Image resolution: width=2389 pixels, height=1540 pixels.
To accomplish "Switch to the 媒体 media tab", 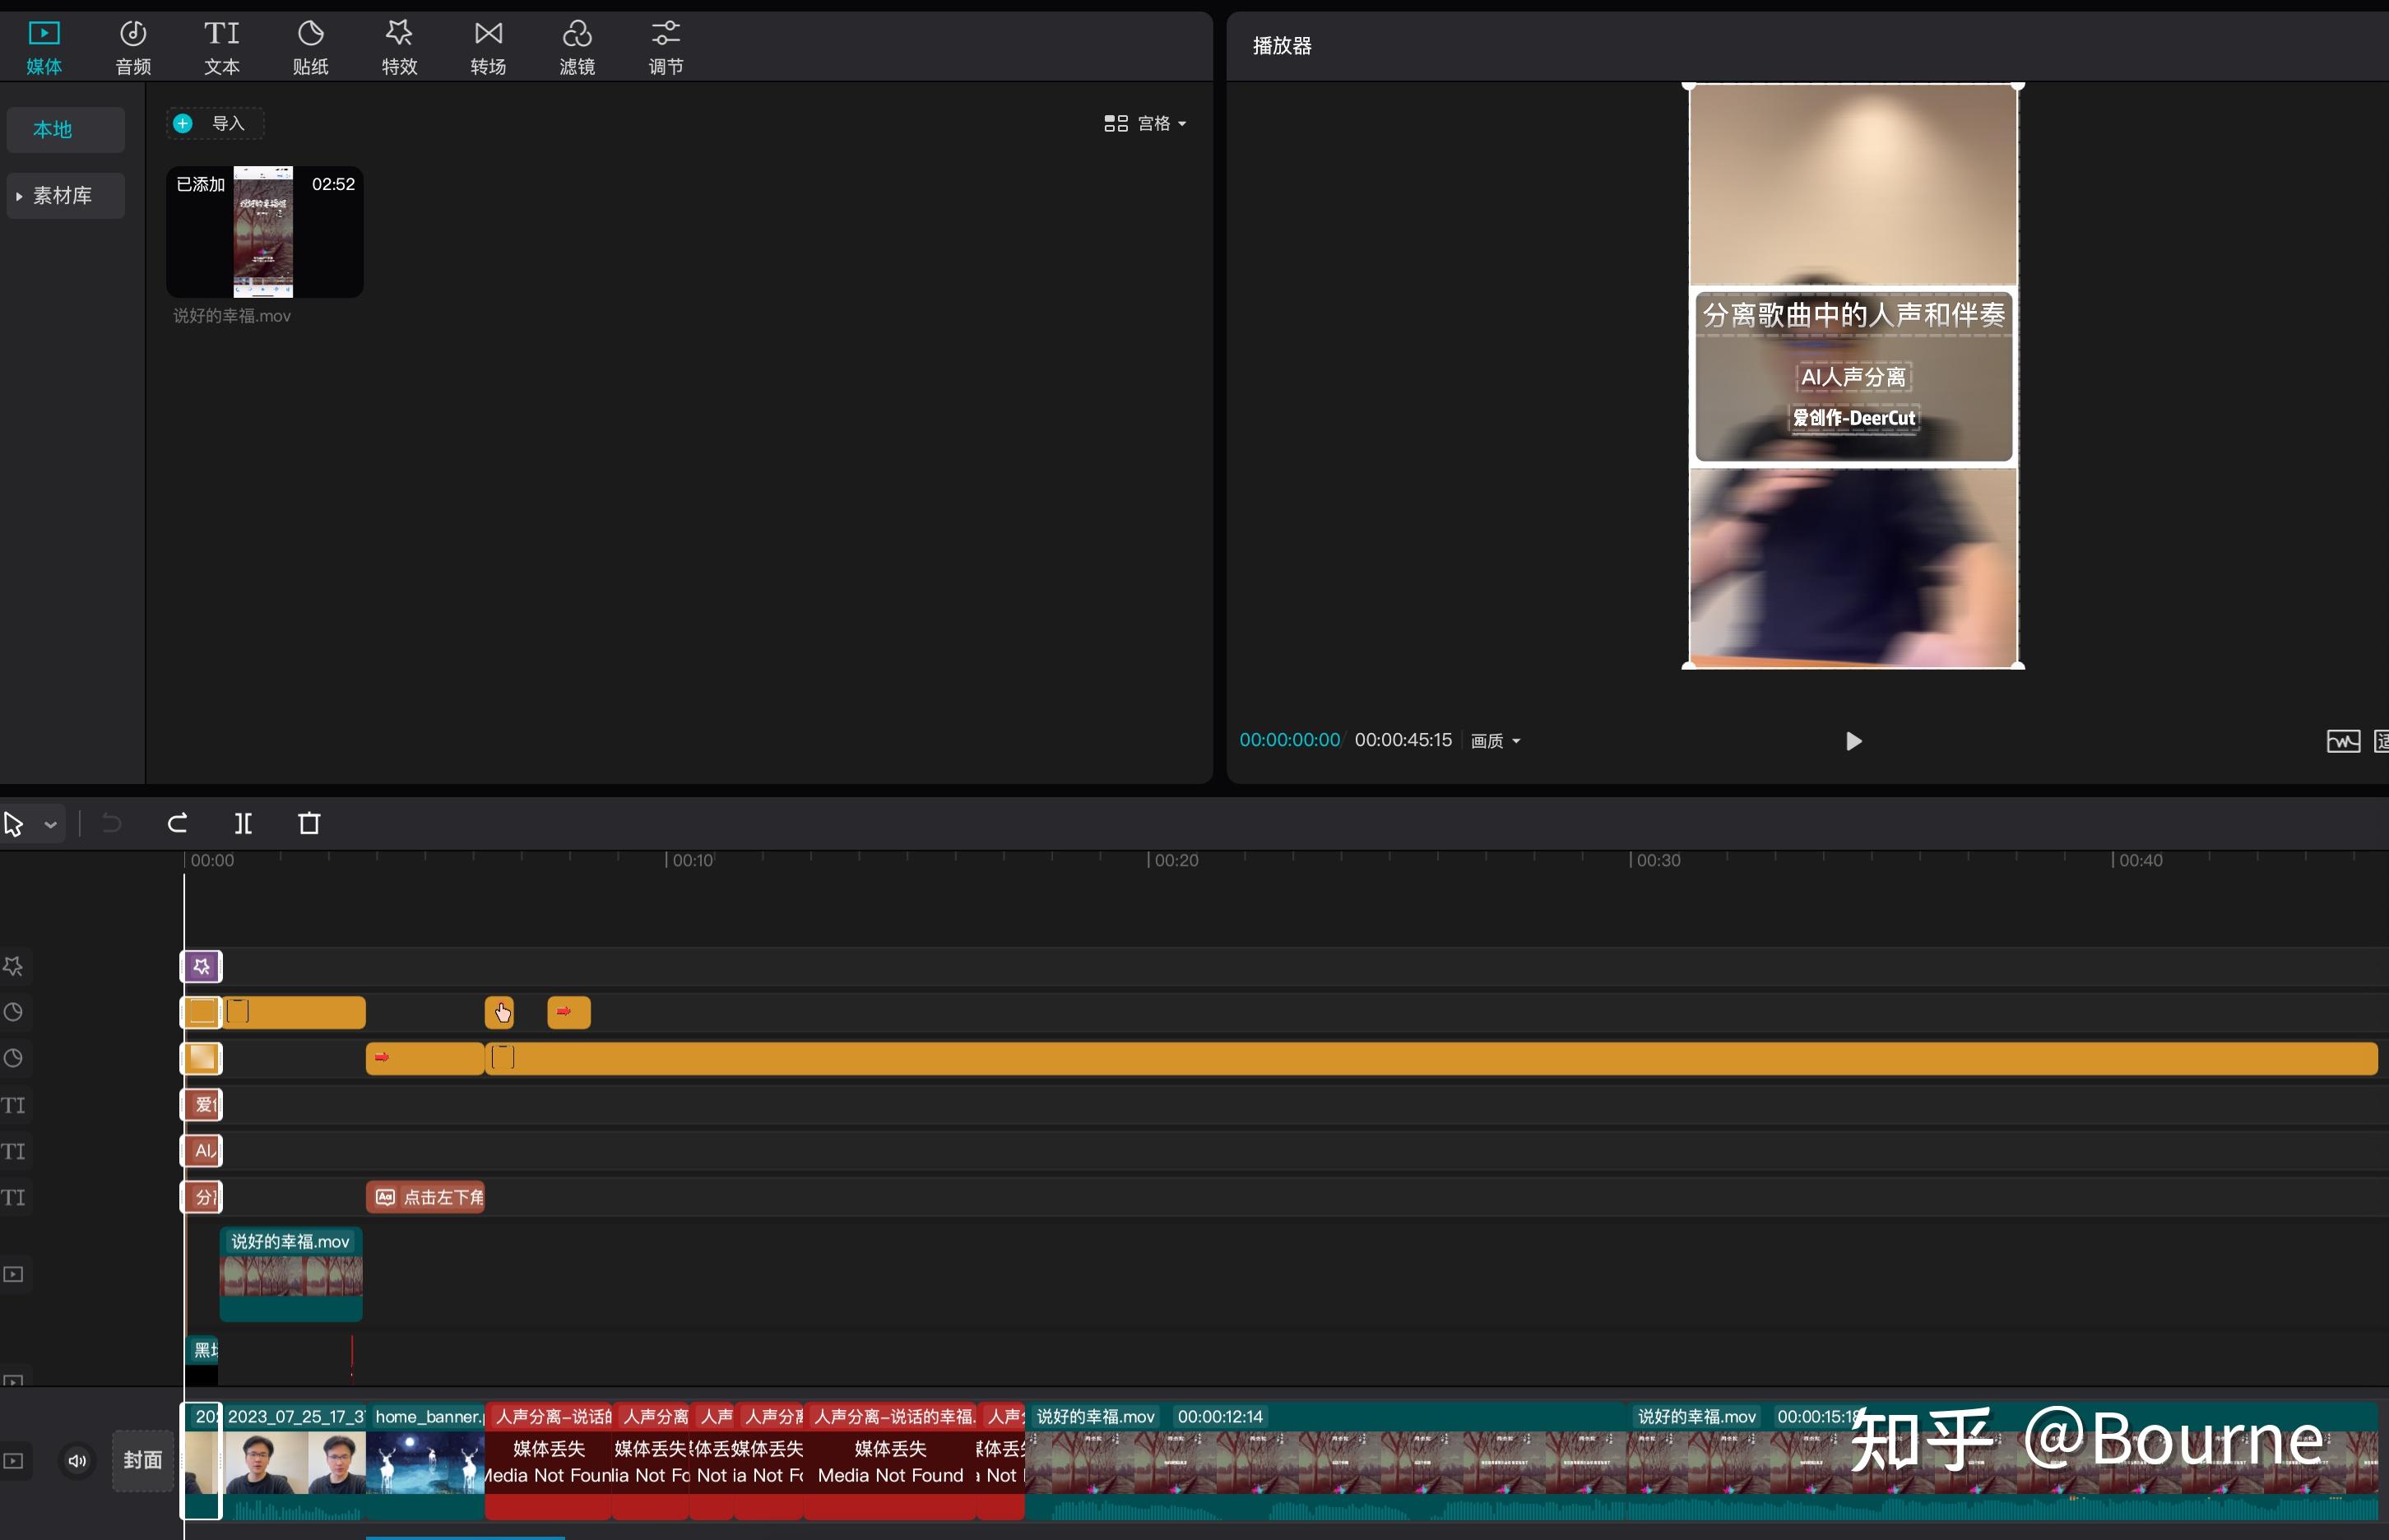I will tap(44, 45).
